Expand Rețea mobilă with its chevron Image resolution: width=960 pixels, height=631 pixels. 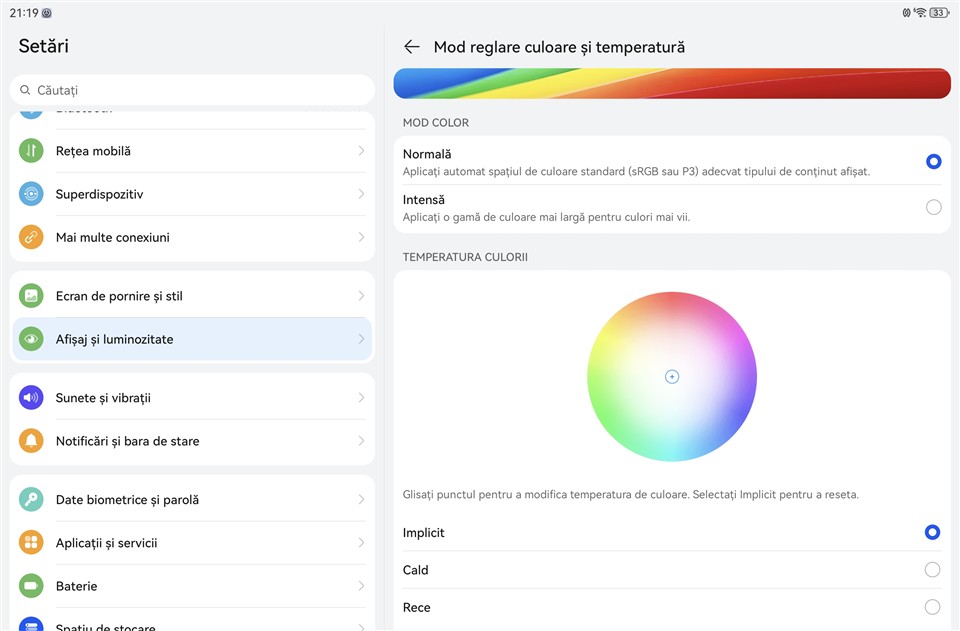pos(361,151)
